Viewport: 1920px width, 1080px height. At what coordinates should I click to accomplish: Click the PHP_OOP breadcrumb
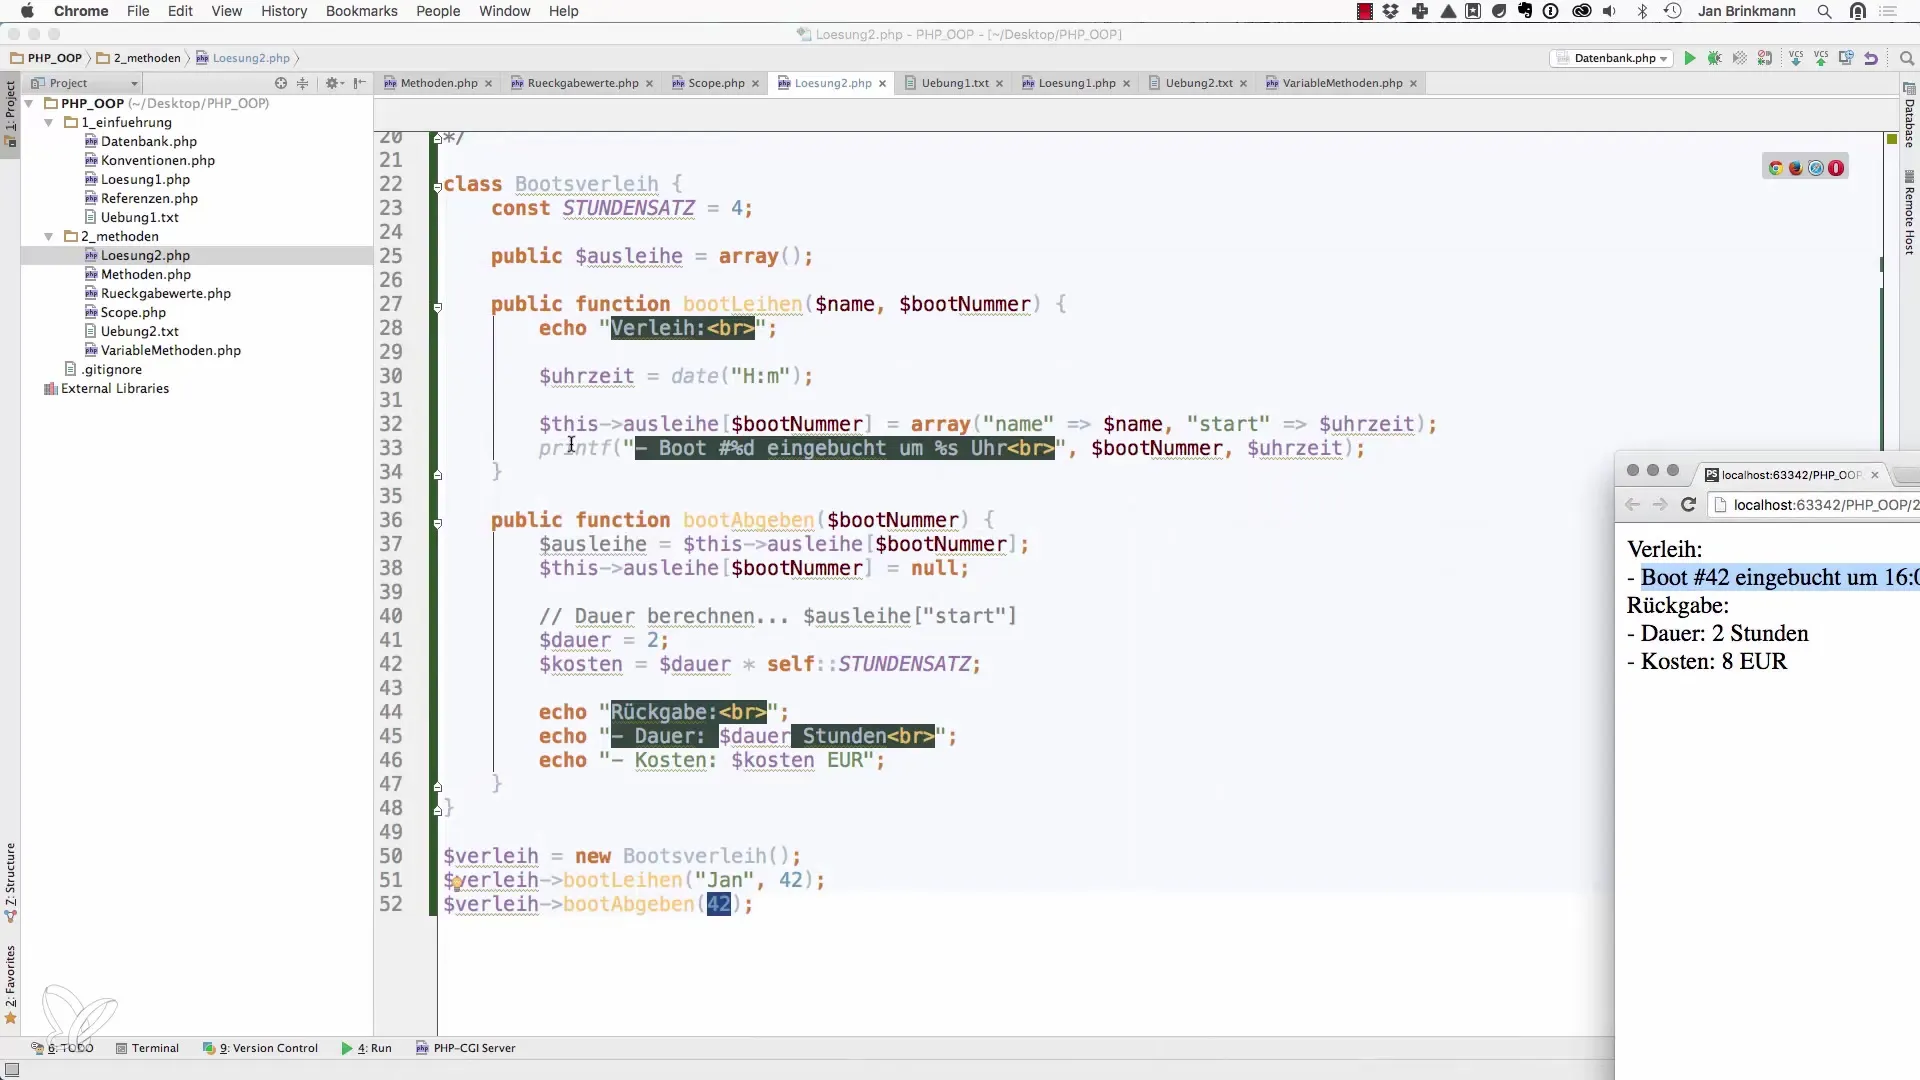[47, 58]
